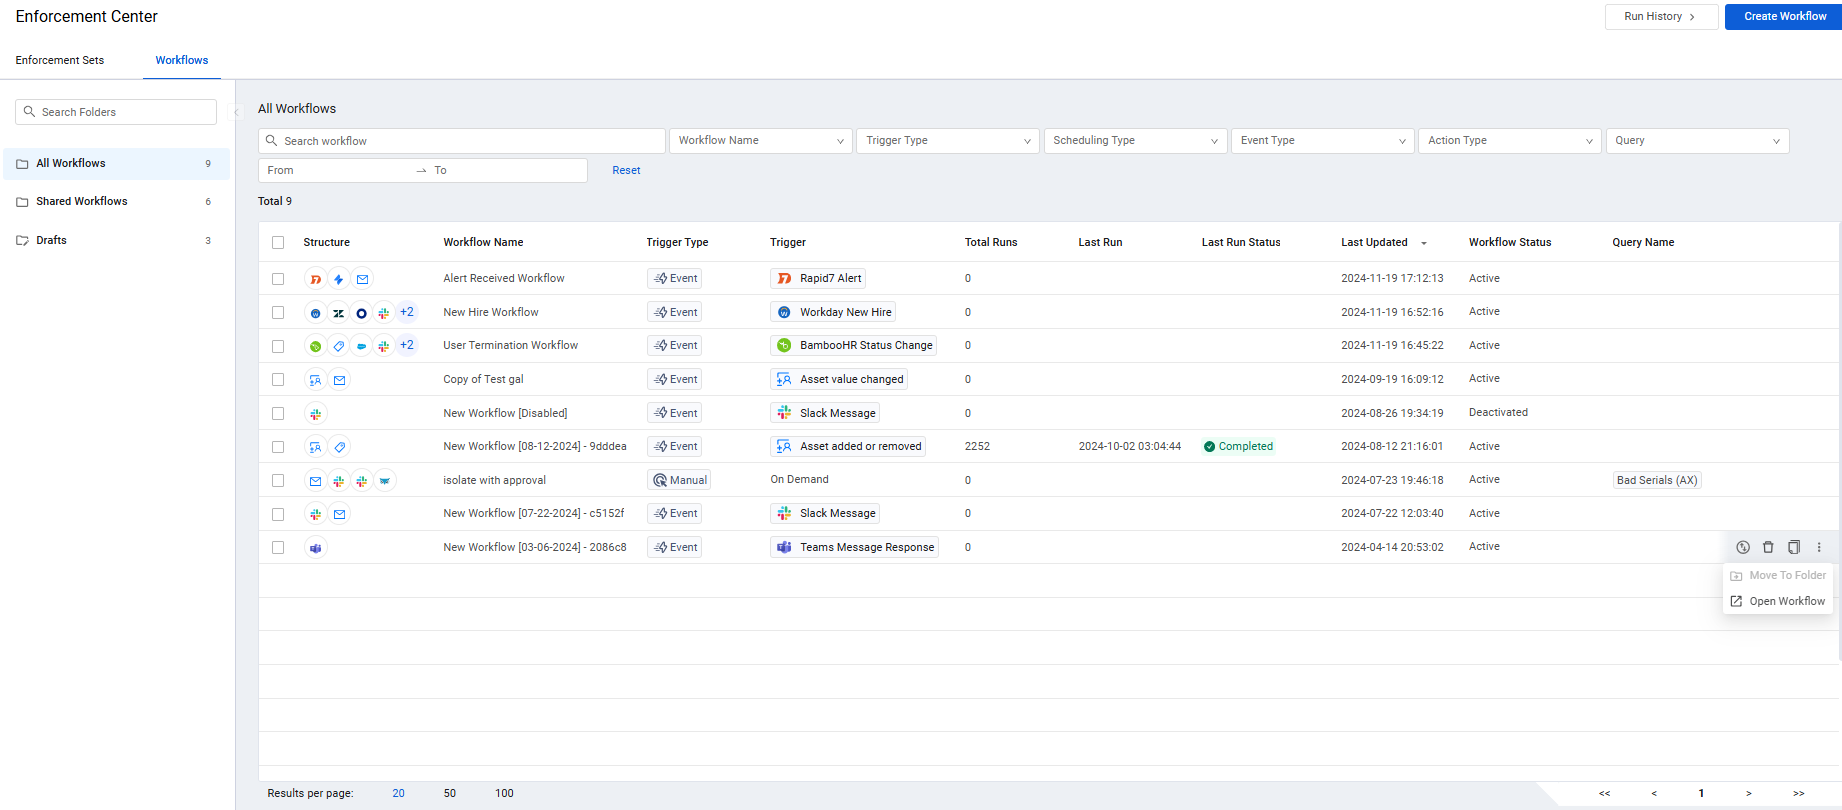Click envelope icon in c5152f workflow row

click(x=339, y=514)
